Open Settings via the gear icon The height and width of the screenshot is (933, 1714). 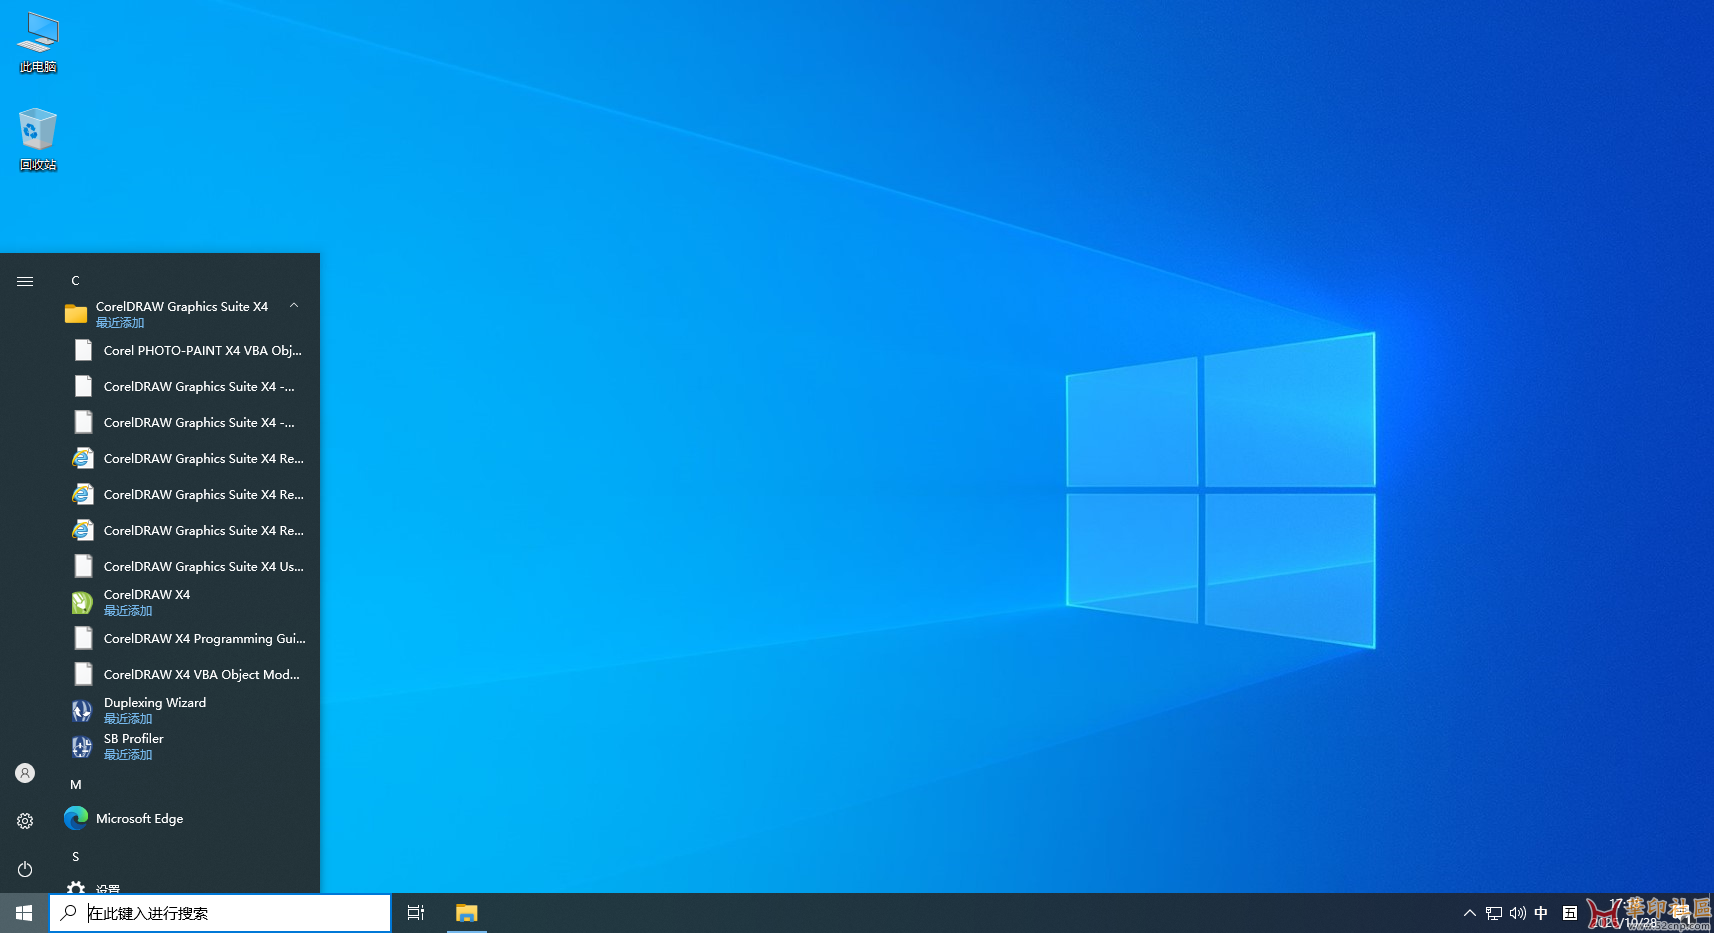coord(24,820)
